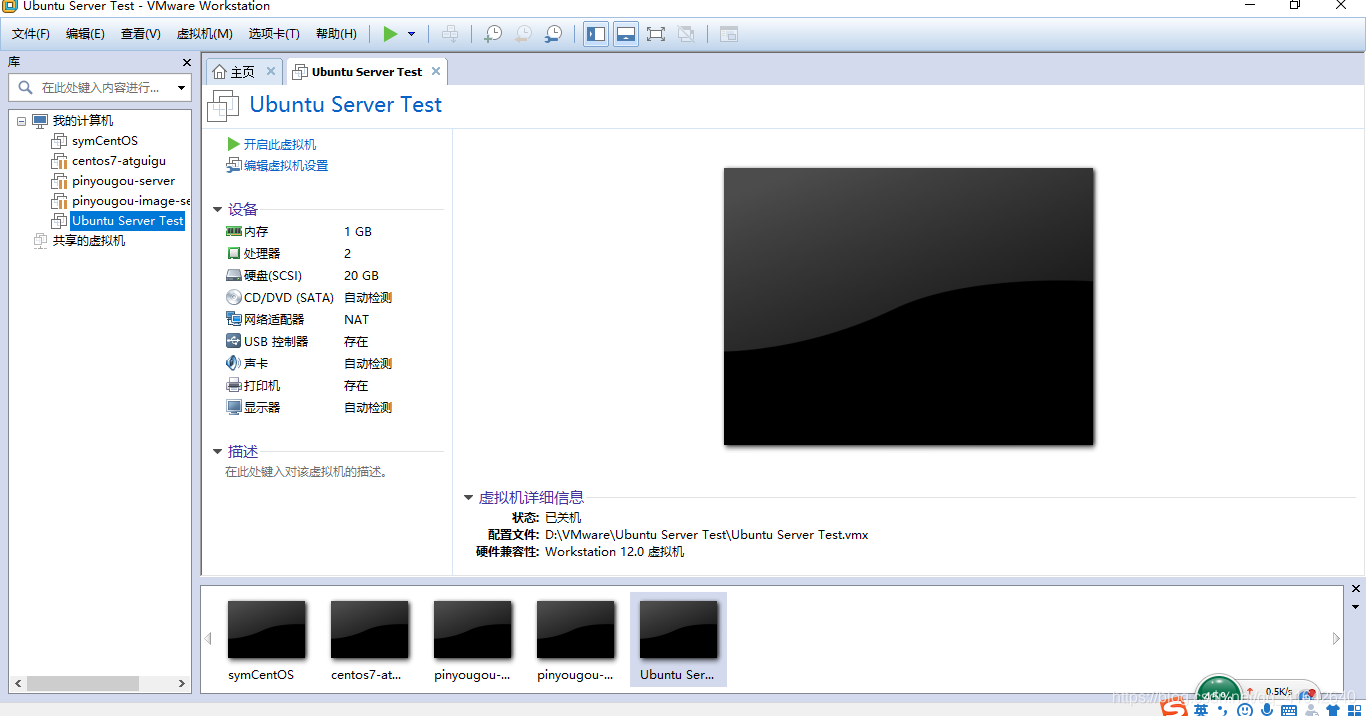1366x716 pixels.
Task: Open the 文件(F) menu
Action: coord(31,34)
